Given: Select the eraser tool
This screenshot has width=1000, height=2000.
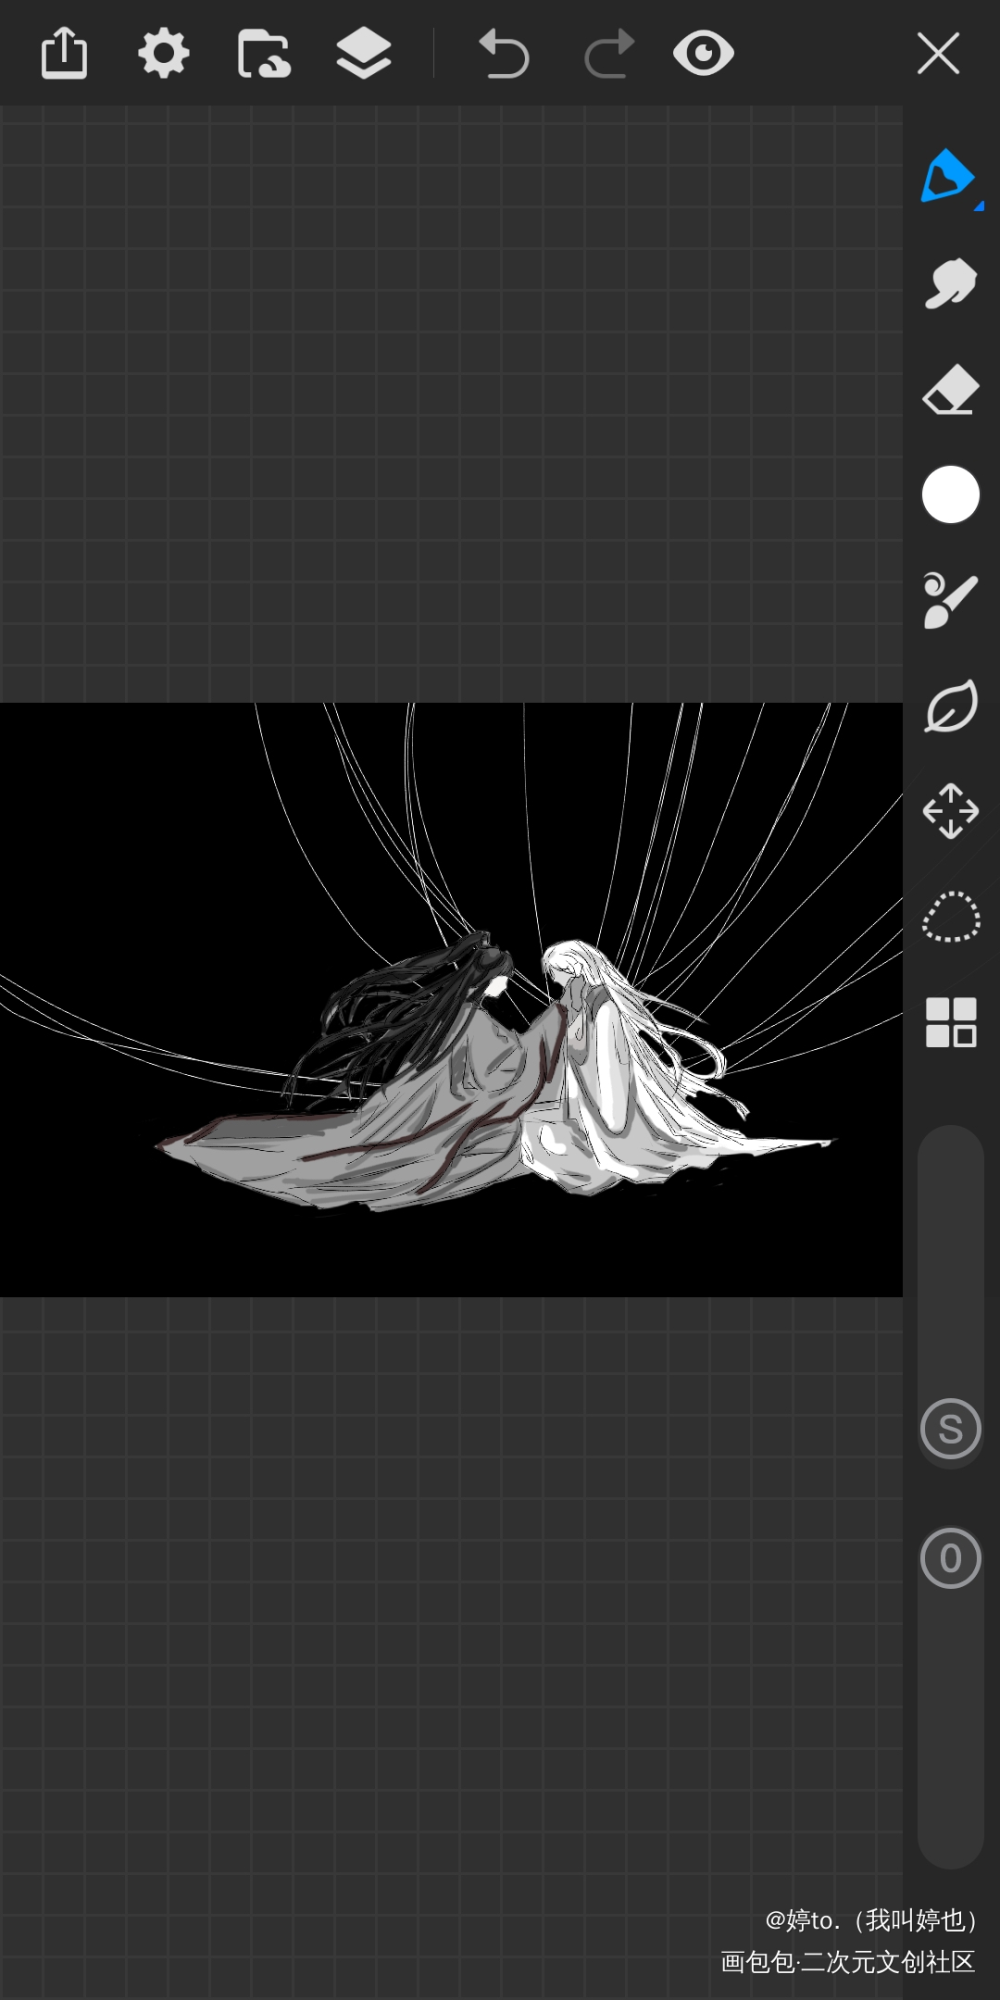Looking at the screenshot, I should (x=950, y=389).
